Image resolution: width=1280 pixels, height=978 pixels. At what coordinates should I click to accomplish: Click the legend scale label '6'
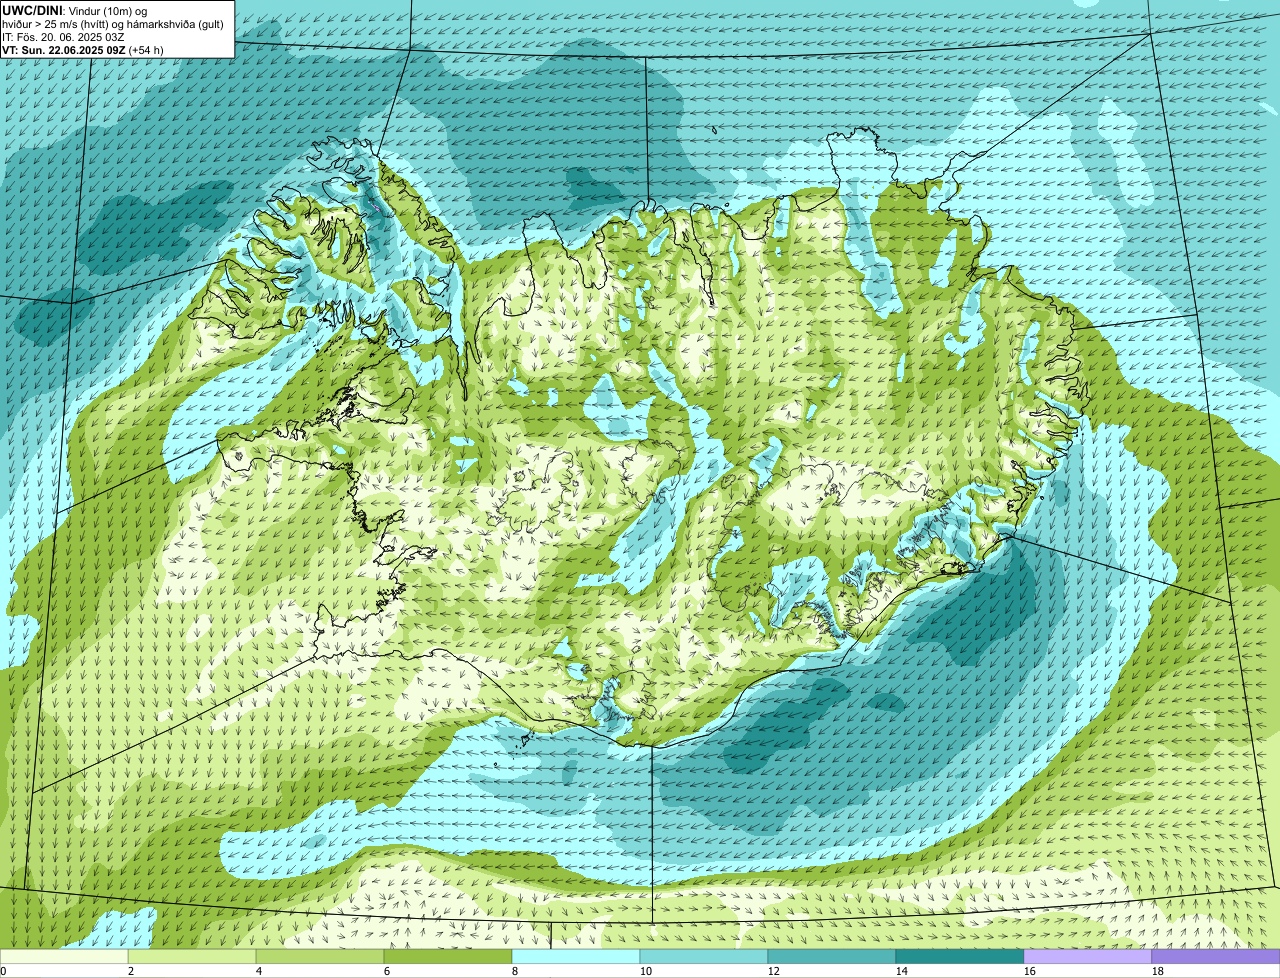[x=387, y=971]
